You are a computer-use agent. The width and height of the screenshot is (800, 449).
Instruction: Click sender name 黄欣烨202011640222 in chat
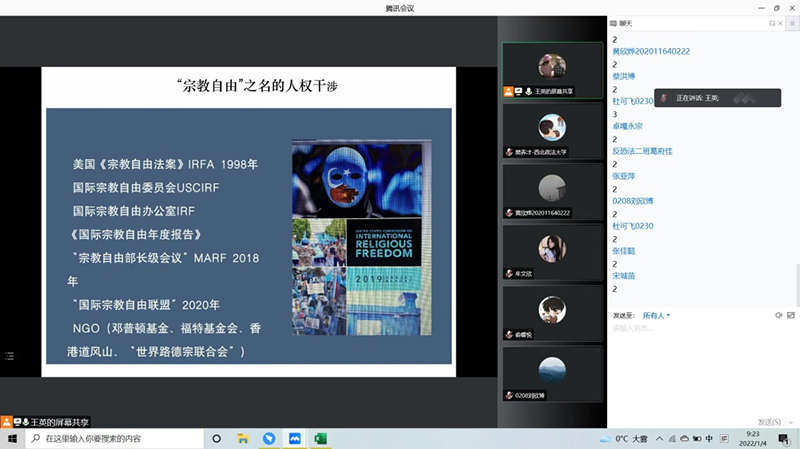coord(651,51)
